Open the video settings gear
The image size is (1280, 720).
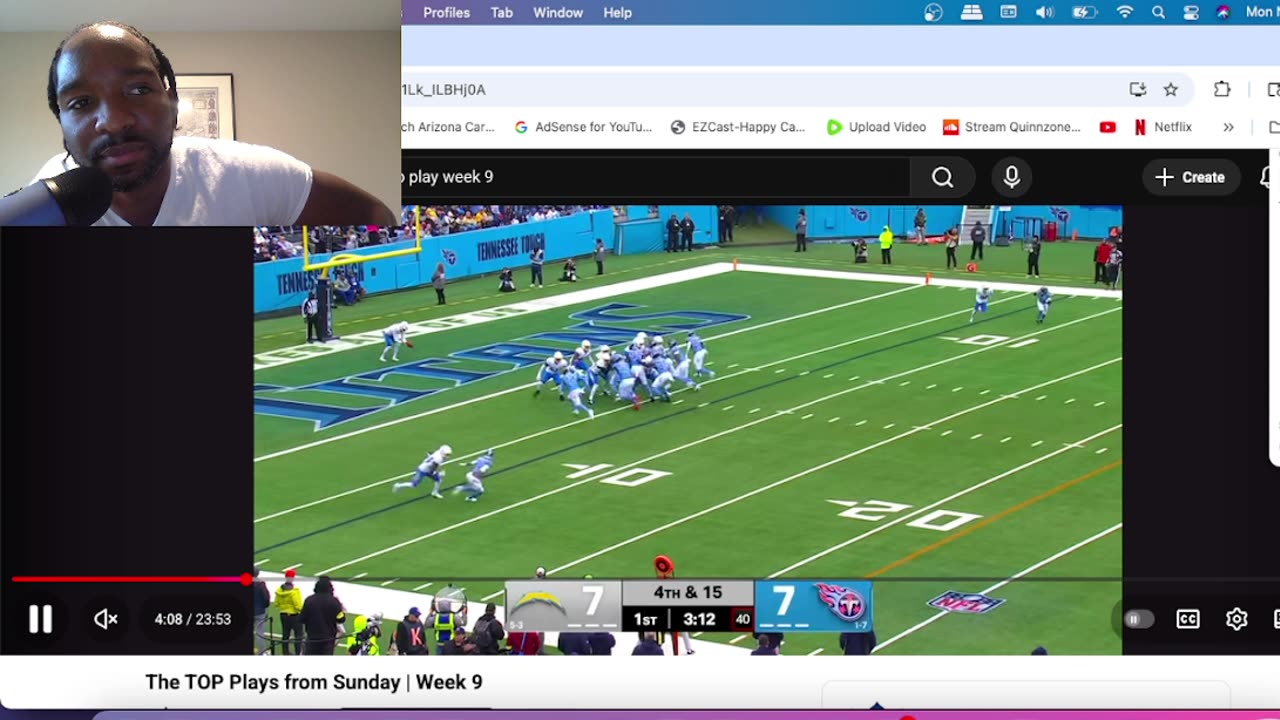click(x=1237, y=619)
